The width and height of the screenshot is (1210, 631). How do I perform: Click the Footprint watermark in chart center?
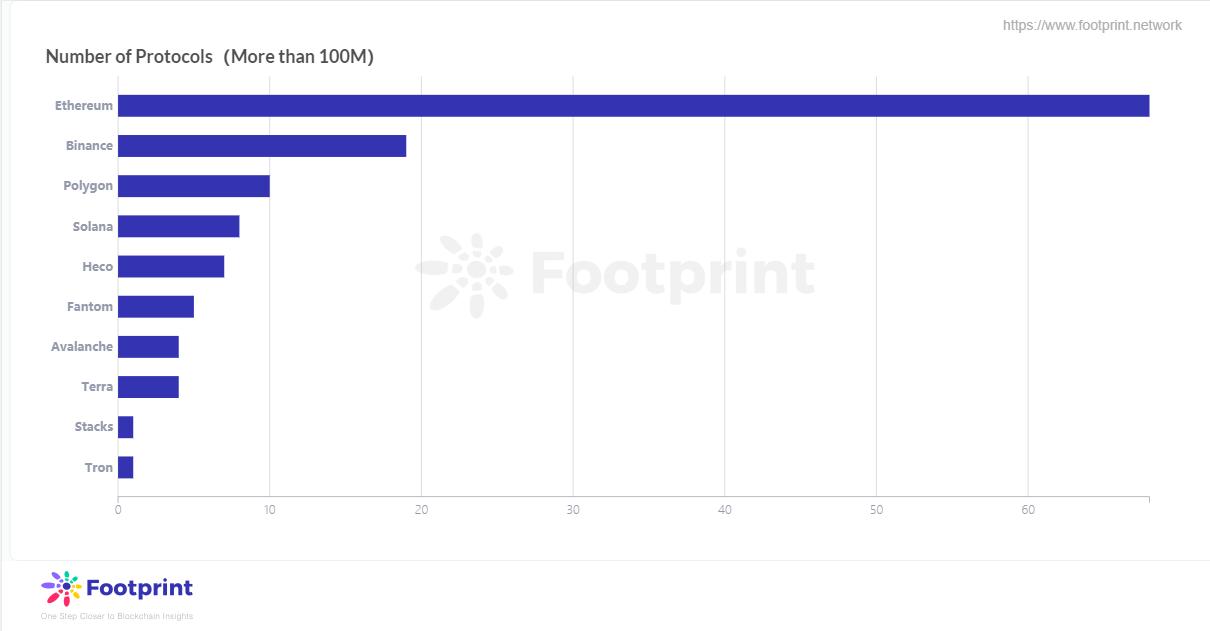click(615, 273)
